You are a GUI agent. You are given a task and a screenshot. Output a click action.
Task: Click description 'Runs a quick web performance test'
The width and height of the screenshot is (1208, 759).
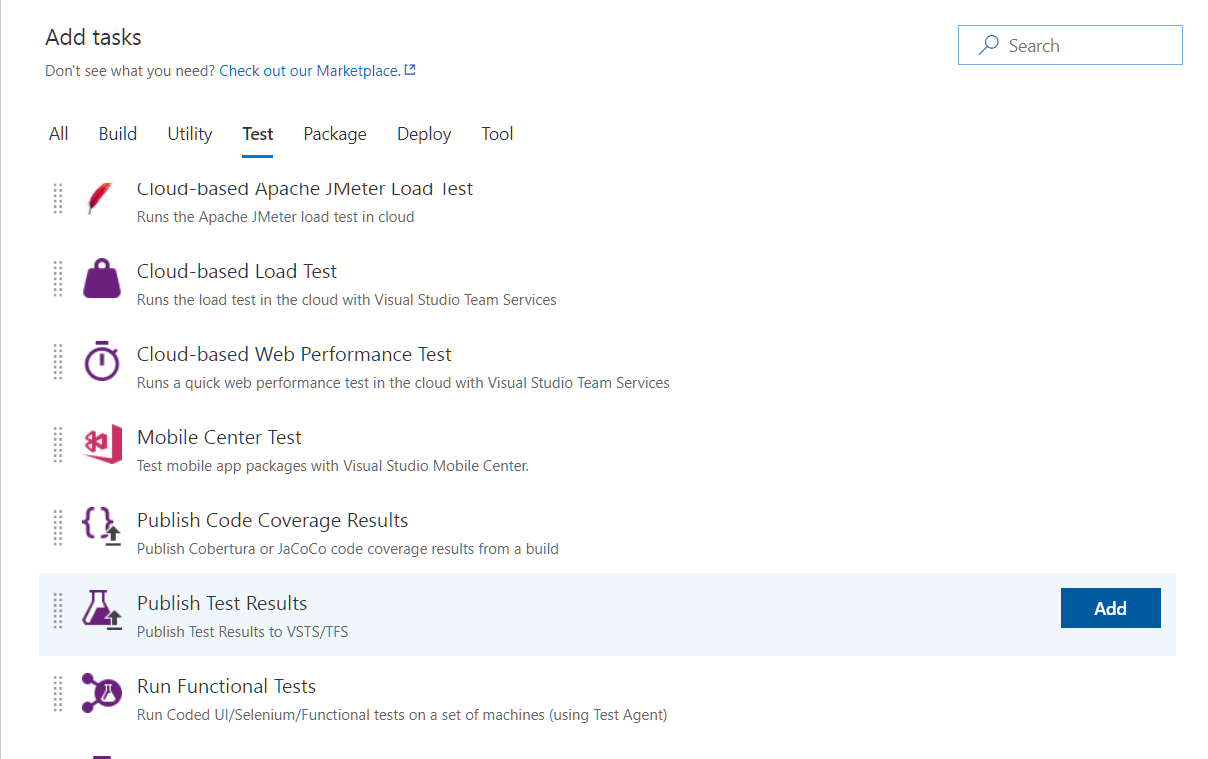403,383
